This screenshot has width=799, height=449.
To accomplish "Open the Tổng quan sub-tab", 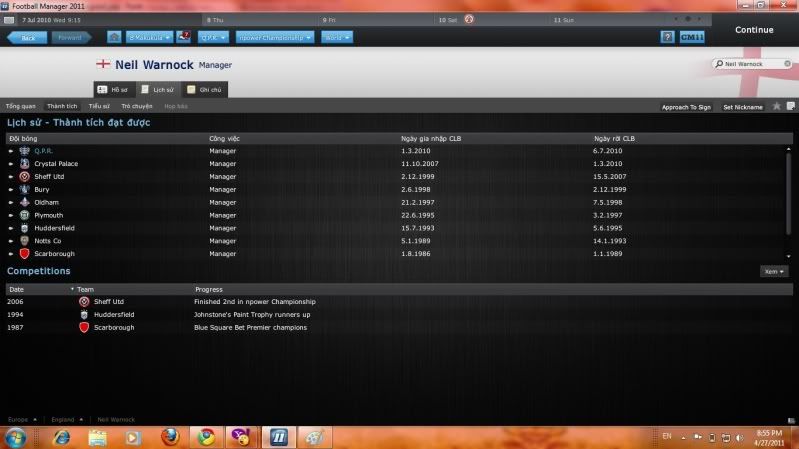I will (21, 106).
